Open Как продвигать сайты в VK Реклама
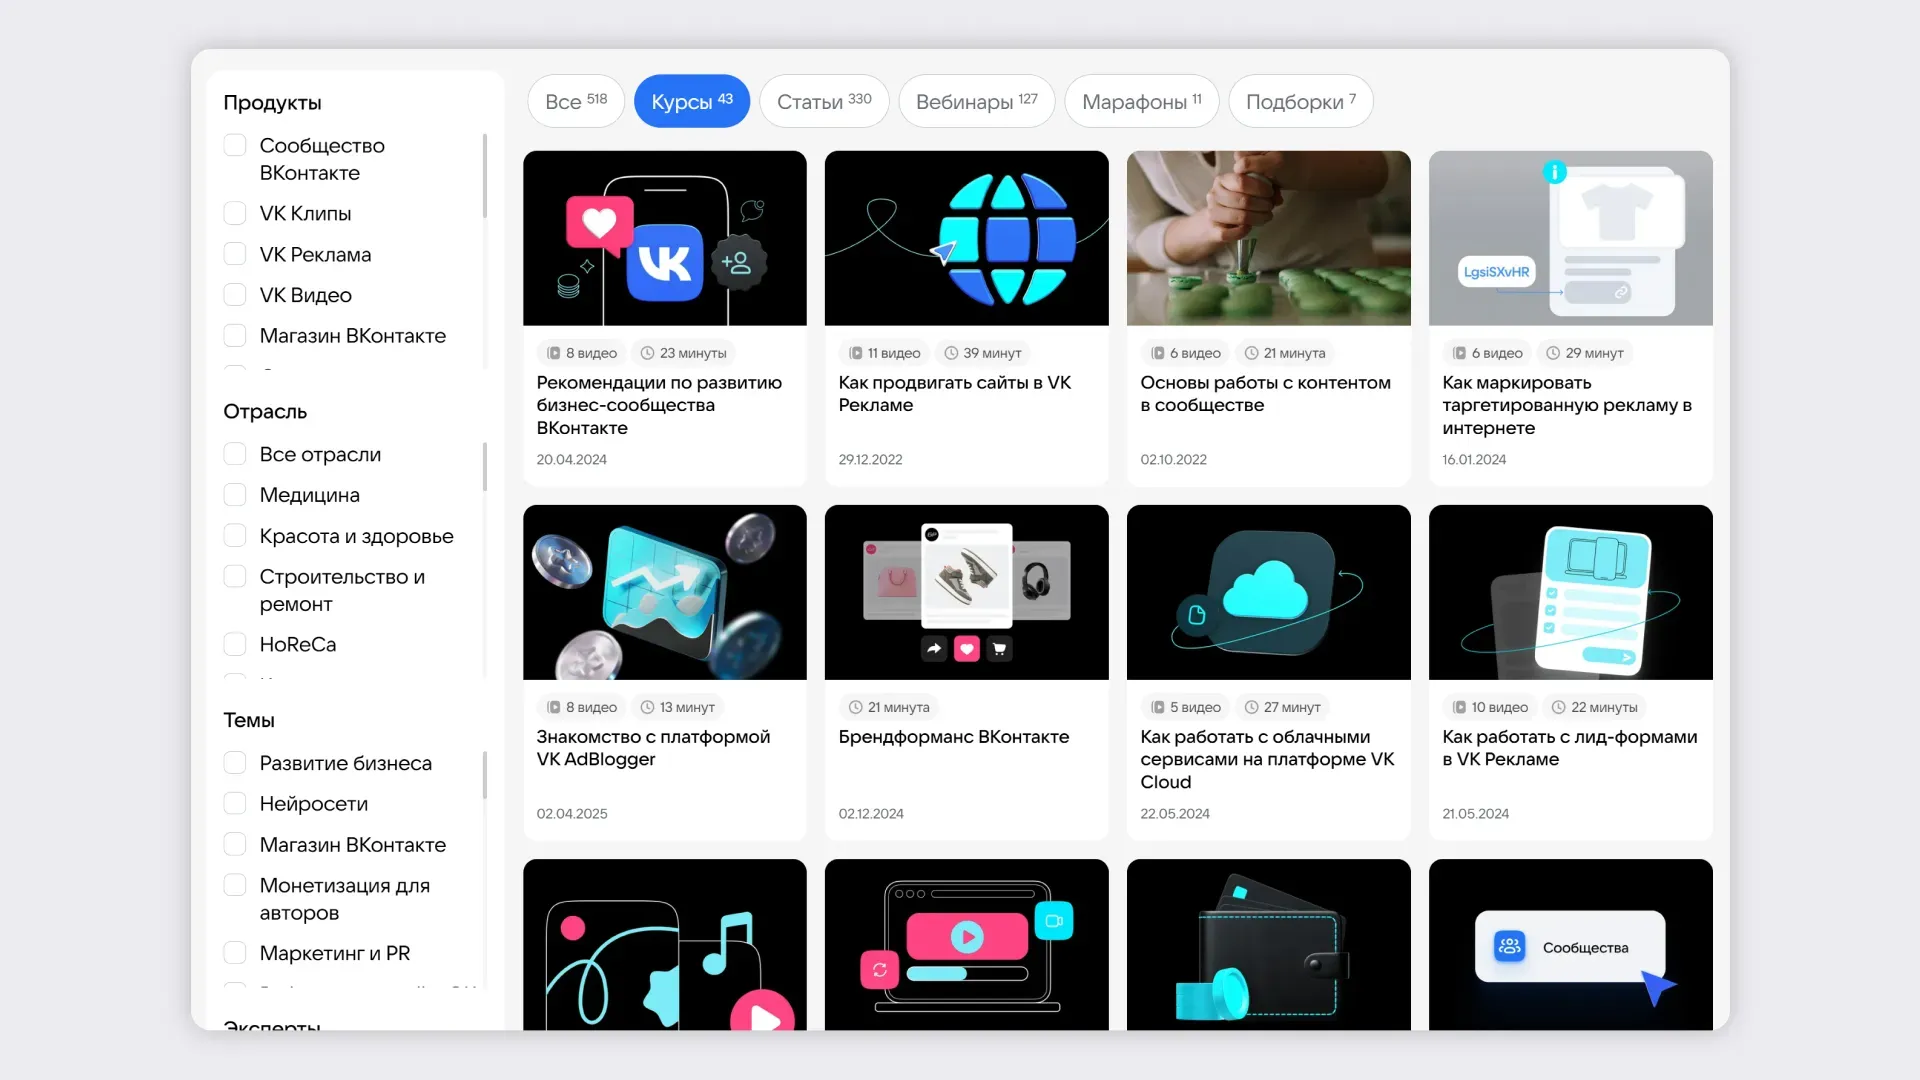This screenshot has height=1080, width=1920. [x=955, y=394]
